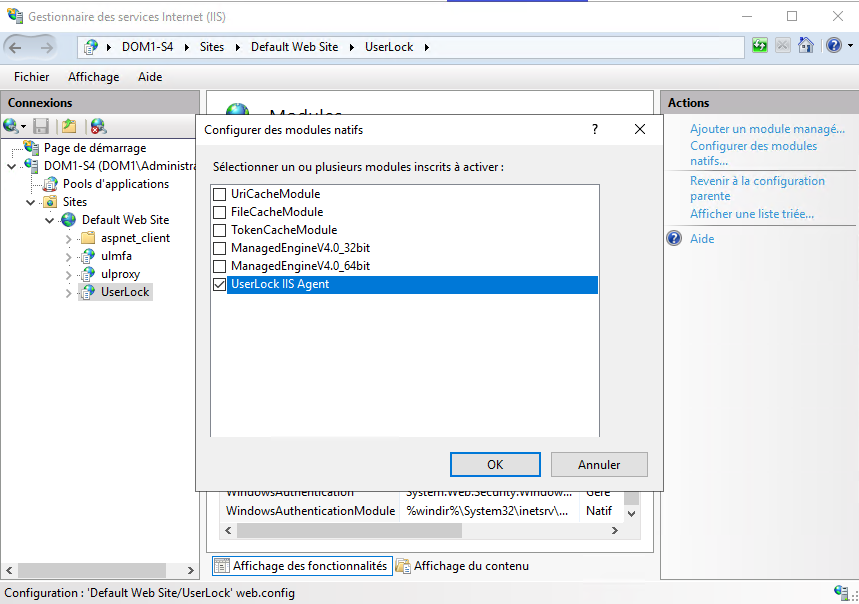The width and height of the screenshot is (859, 604).
Task: Click the back navigation arrow
Action: point(15,48)
